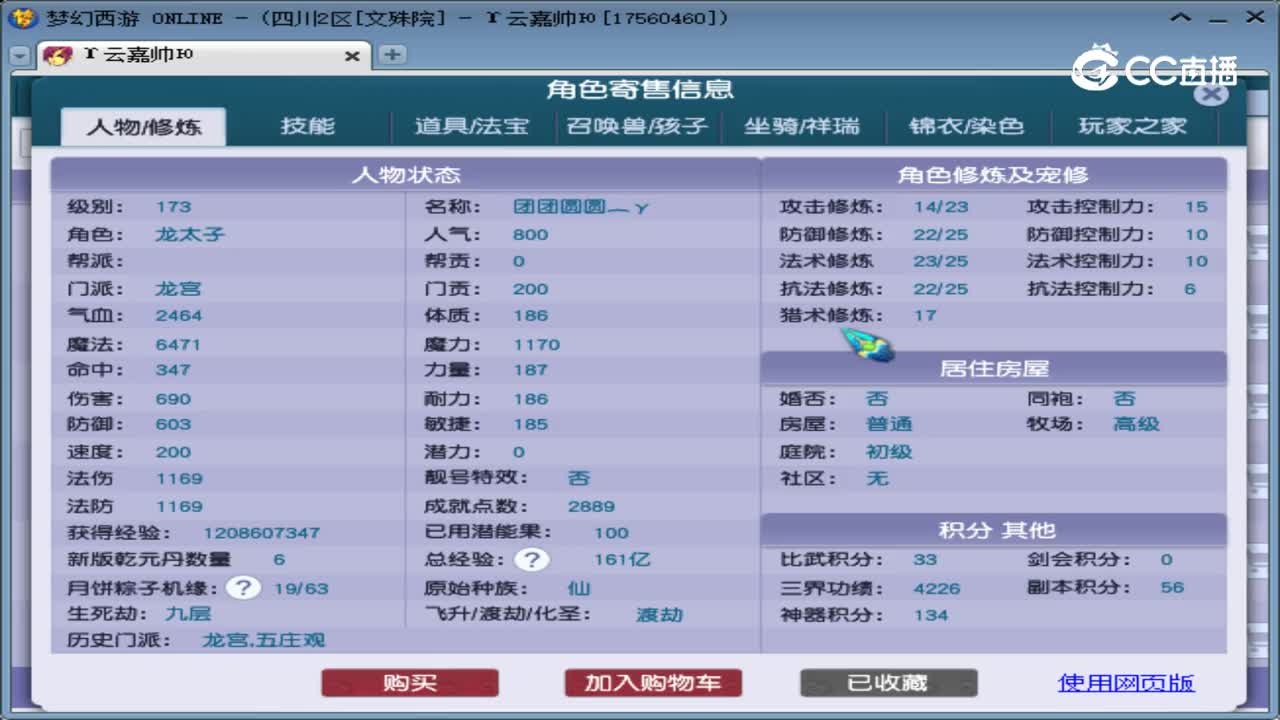Screen dimensions: 1280x720
Task: Switch to the 技能 tab
Action: coord(307,127)
